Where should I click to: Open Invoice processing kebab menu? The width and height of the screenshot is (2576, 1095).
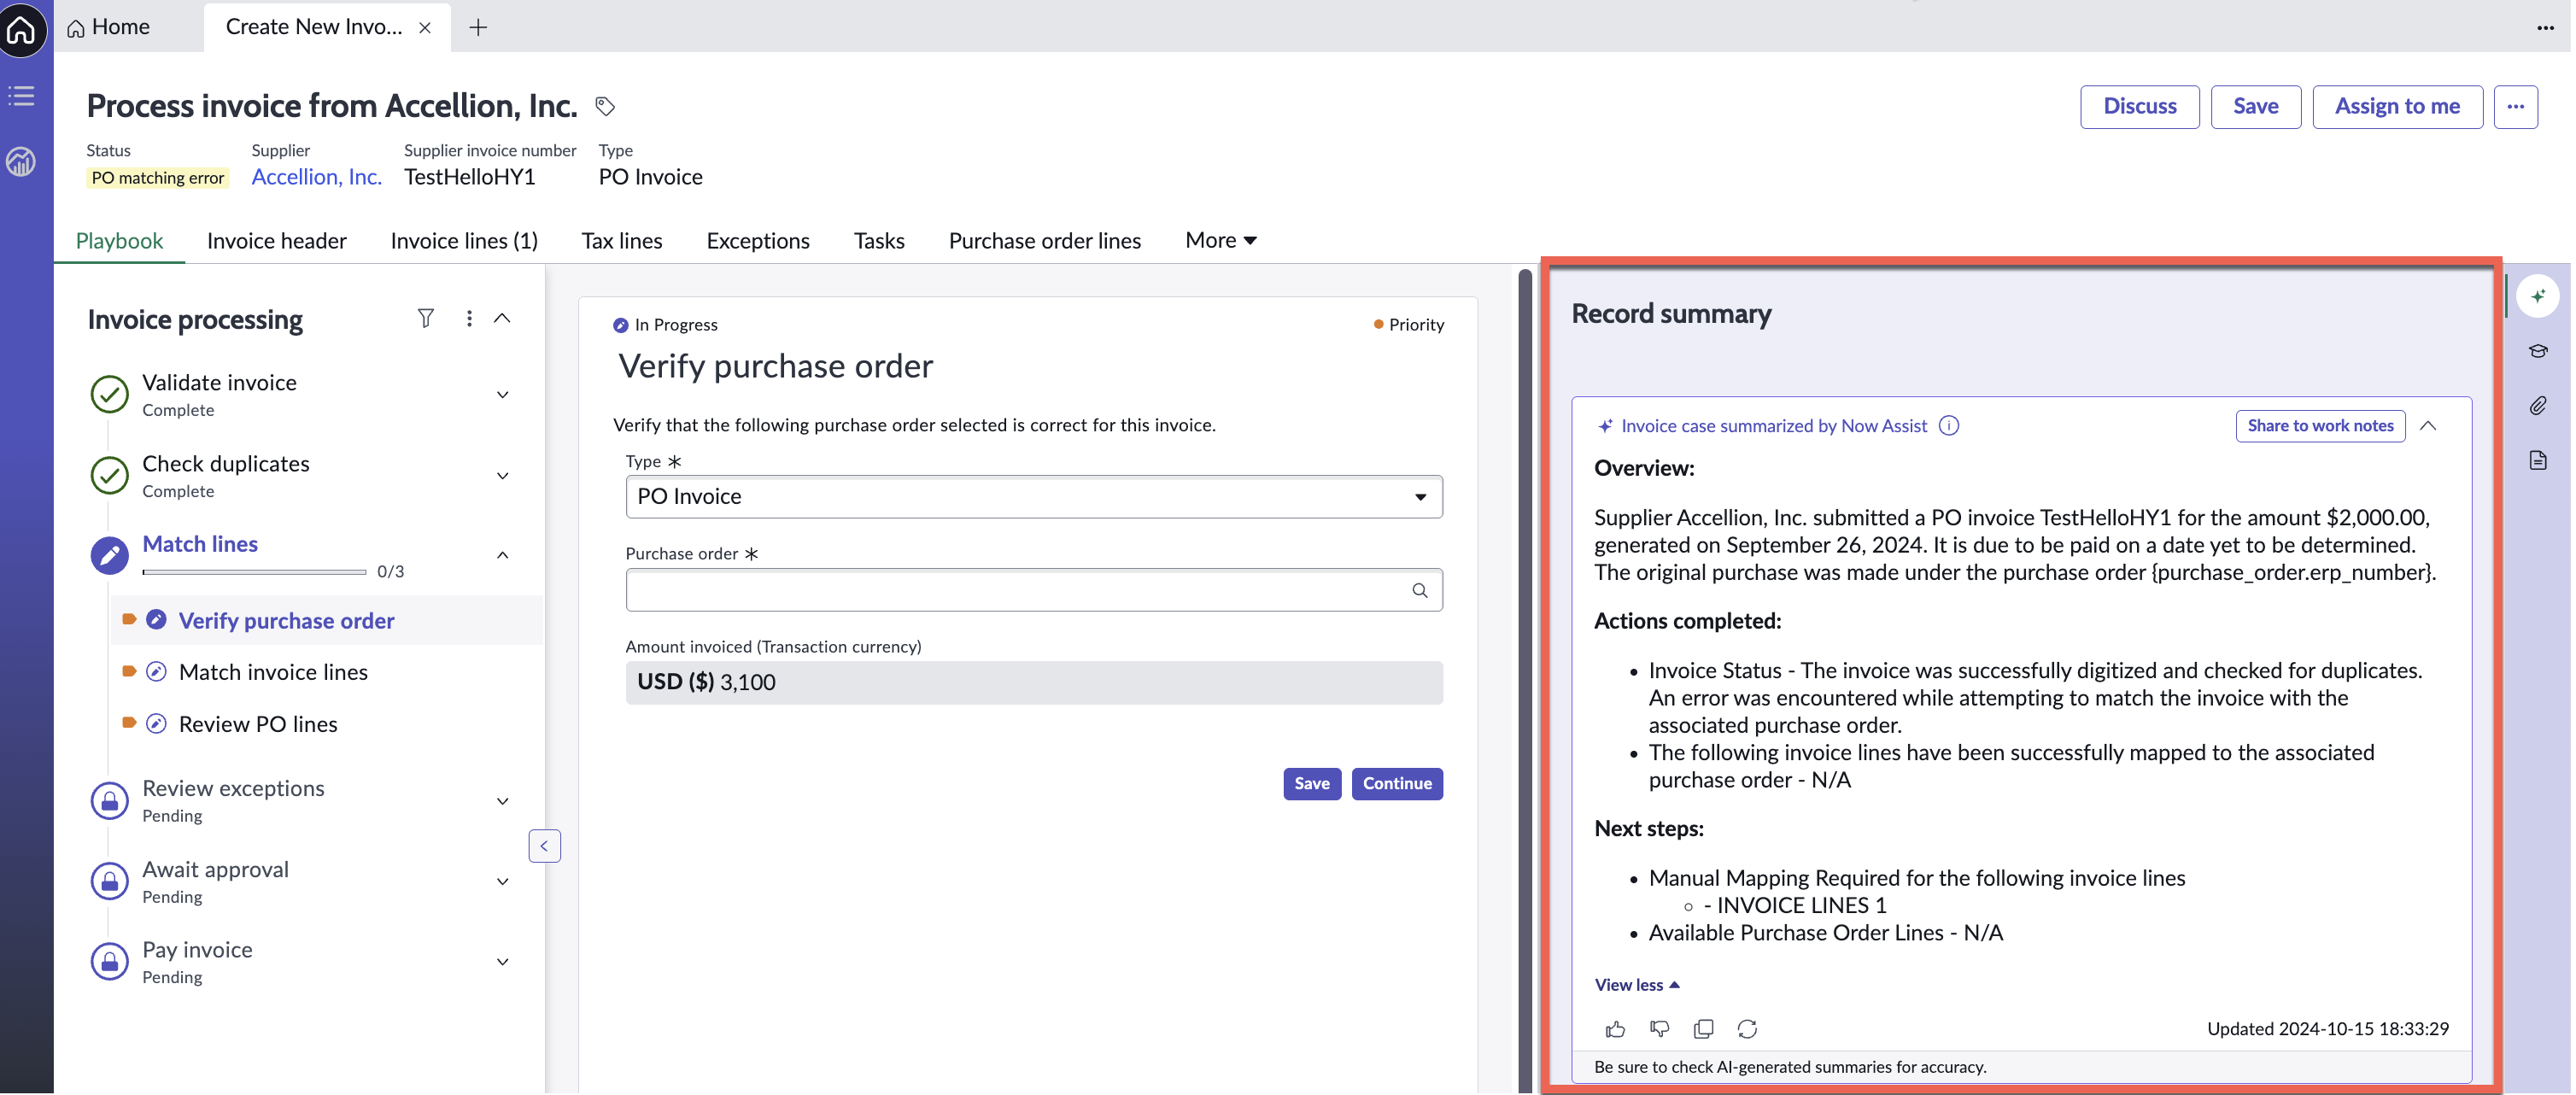click(x=469, y=318)
